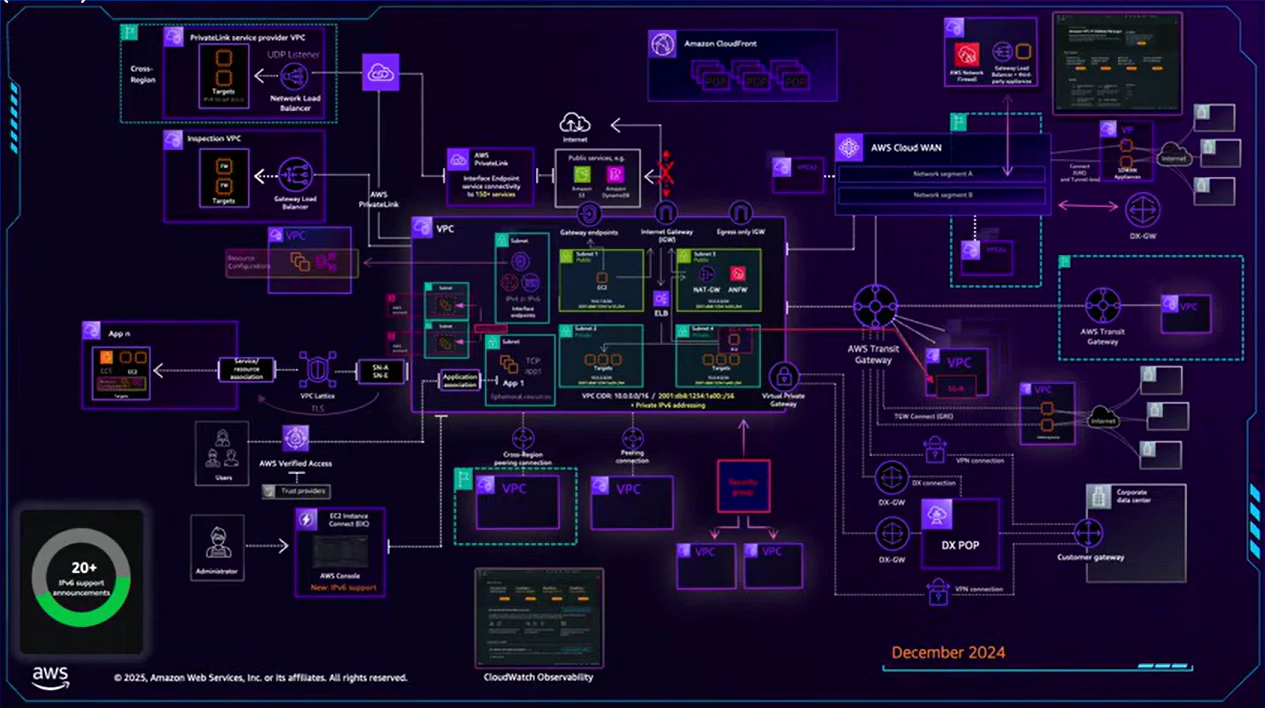Click the SN-A SN-E box
This screenshot has height=708, width=1265.
point(379,372)
